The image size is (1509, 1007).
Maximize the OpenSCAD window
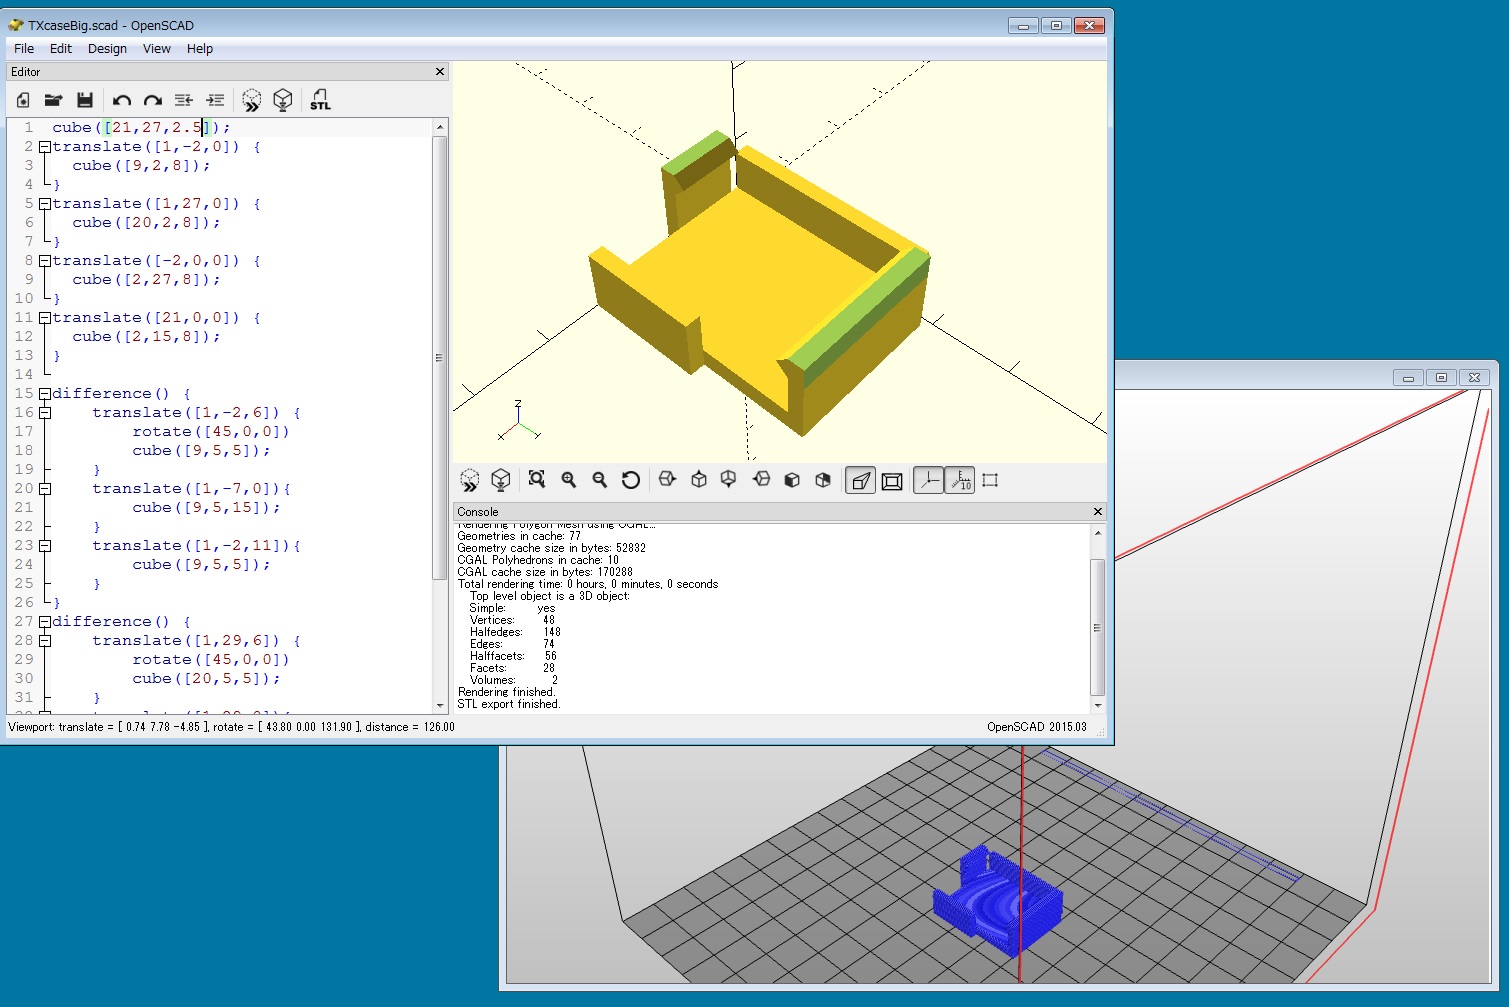(1056, 26)
